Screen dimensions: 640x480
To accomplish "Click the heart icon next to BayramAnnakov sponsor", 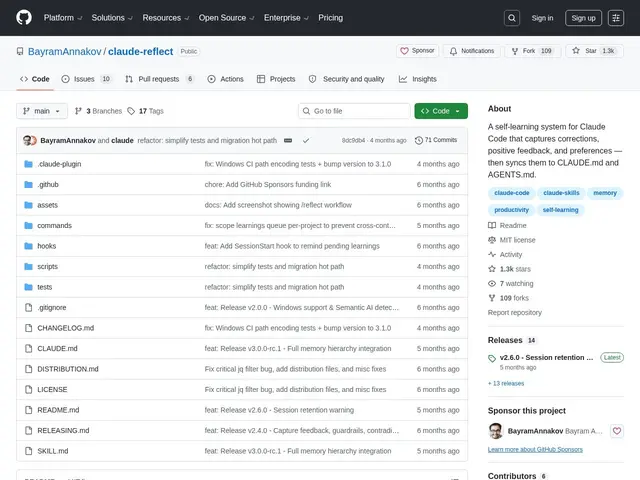I will point(617,431).
